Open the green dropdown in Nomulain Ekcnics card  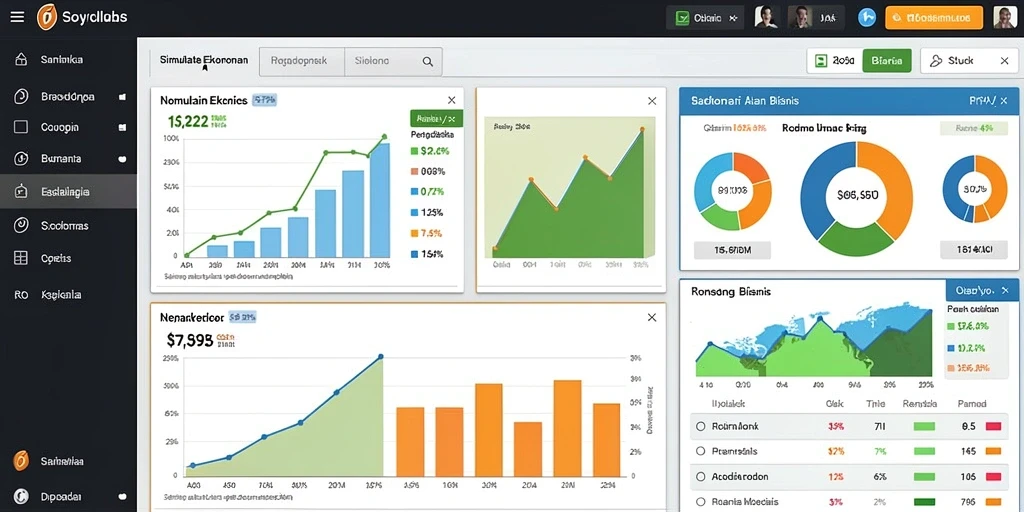coord(436,118)
